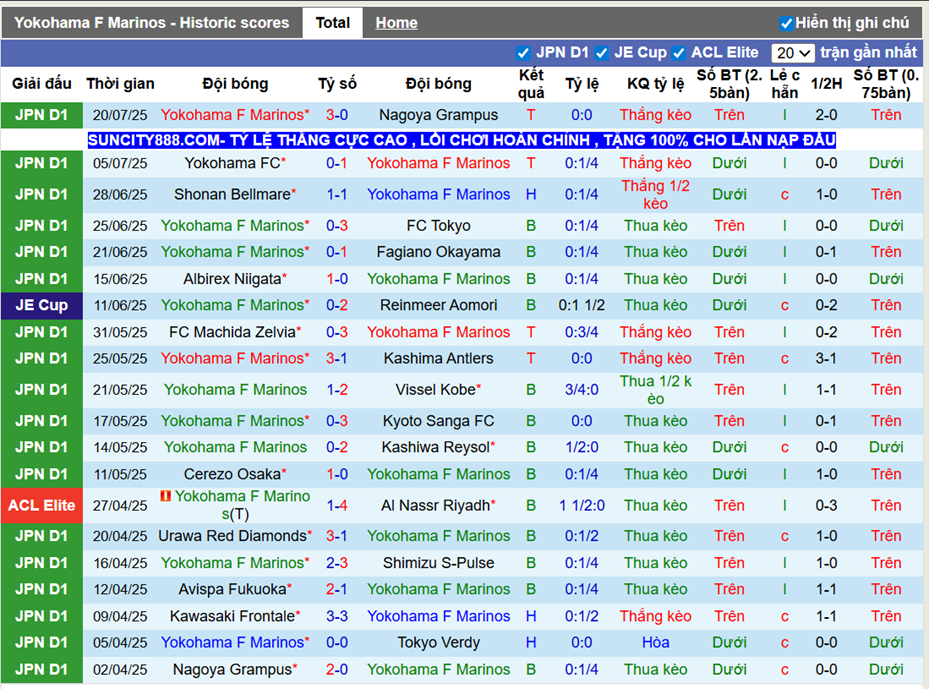Switch to the Total tab
Screen dimensions: 929x689
(332, 23)
